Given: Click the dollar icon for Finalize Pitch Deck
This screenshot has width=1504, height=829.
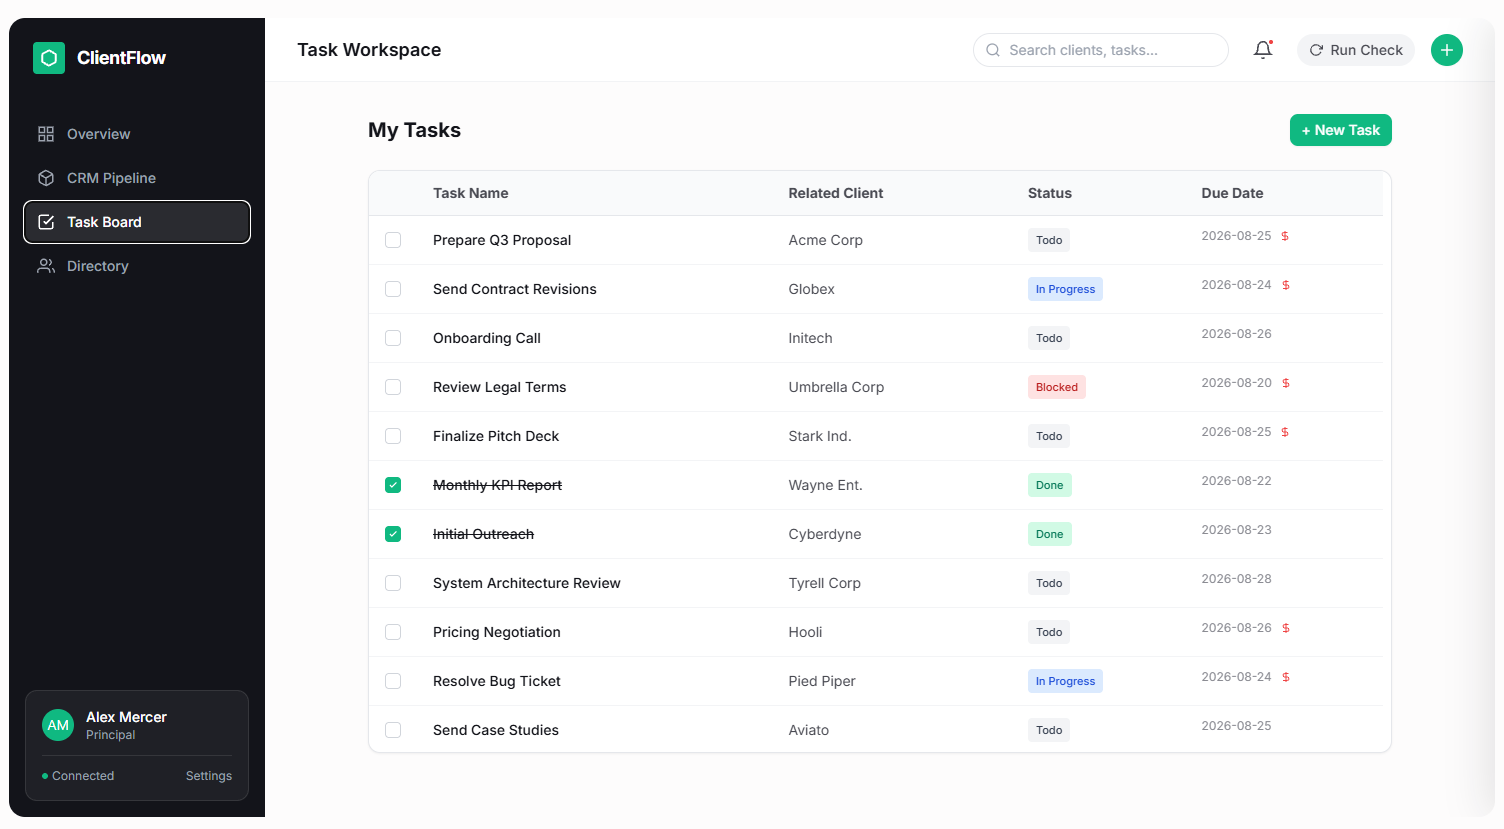Looking at the screenshot, I should pyautogui.click(x=1285, y=432).
